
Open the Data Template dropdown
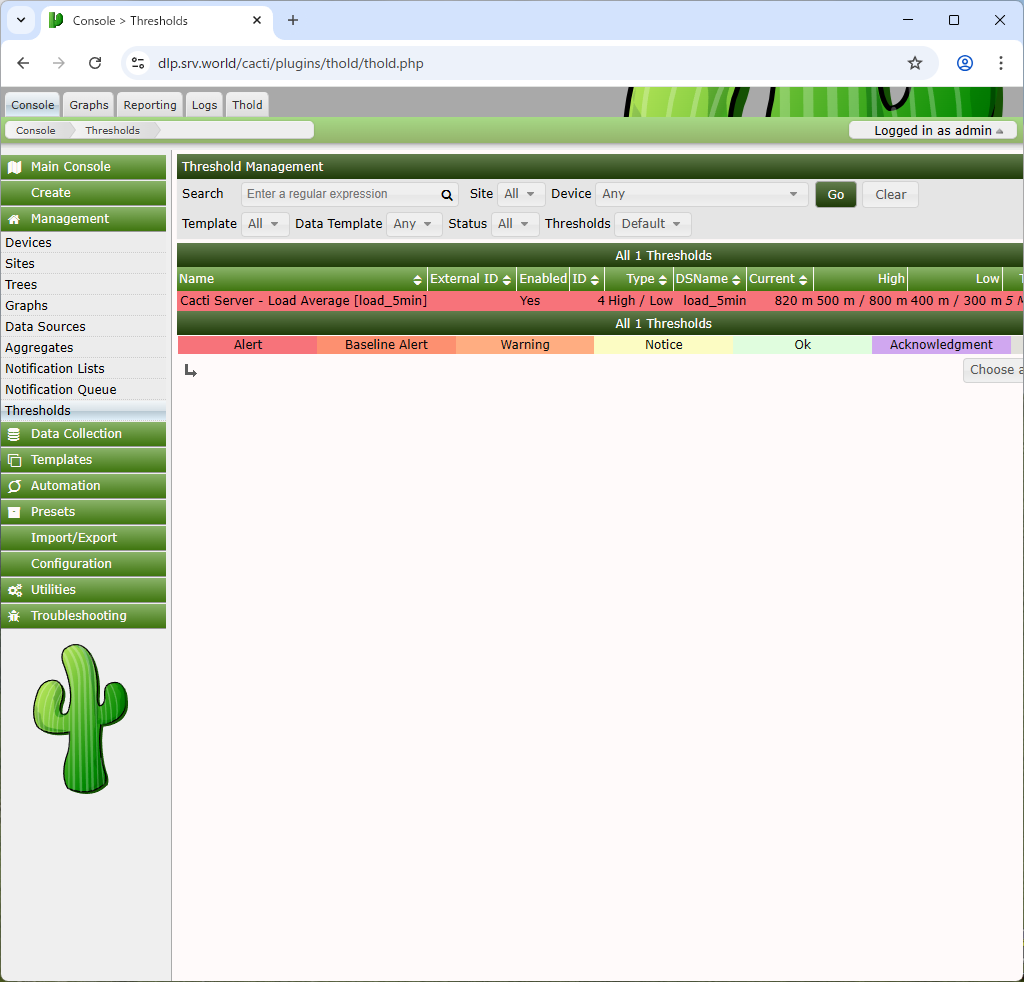[x=413, y=224]
